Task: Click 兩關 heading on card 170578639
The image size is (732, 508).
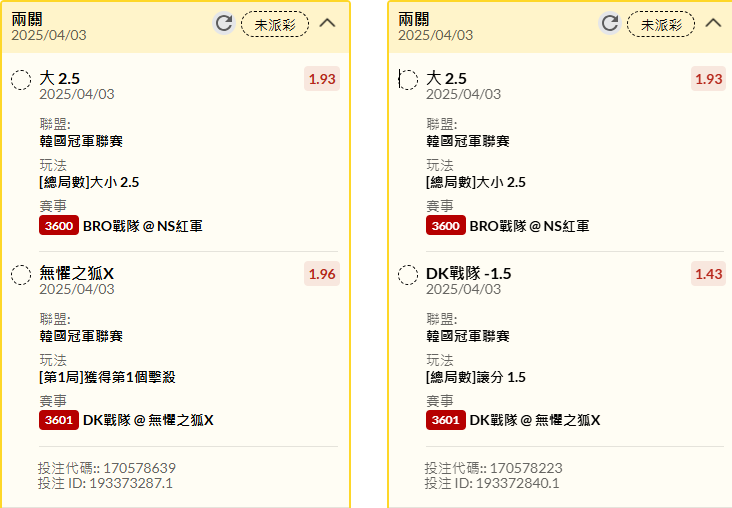Action: 27,19
